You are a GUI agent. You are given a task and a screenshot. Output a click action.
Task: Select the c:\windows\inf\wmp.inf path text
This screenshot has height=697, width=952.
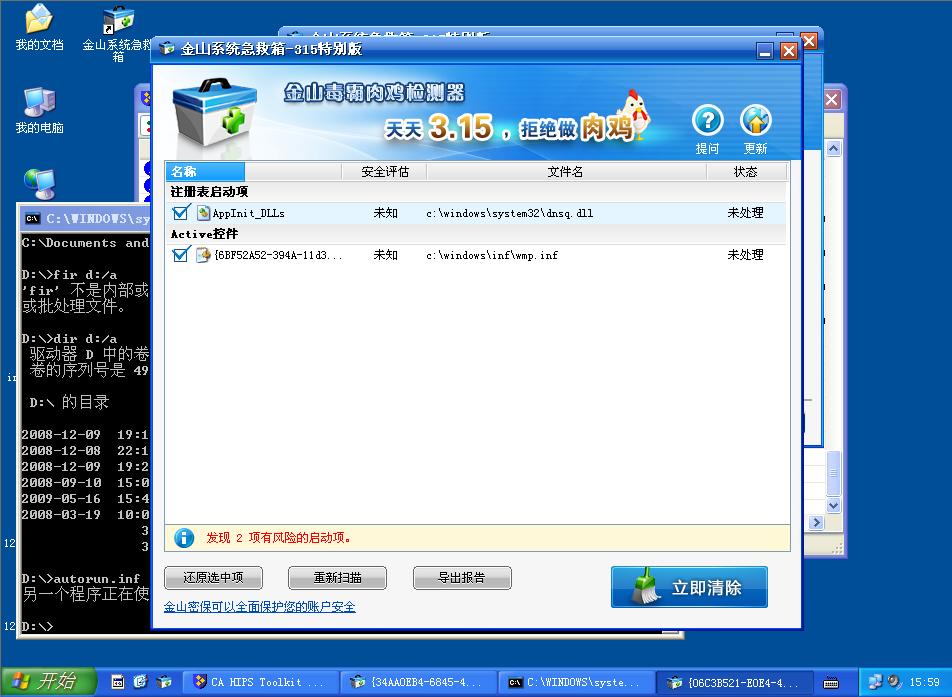[x=492, y=255]
